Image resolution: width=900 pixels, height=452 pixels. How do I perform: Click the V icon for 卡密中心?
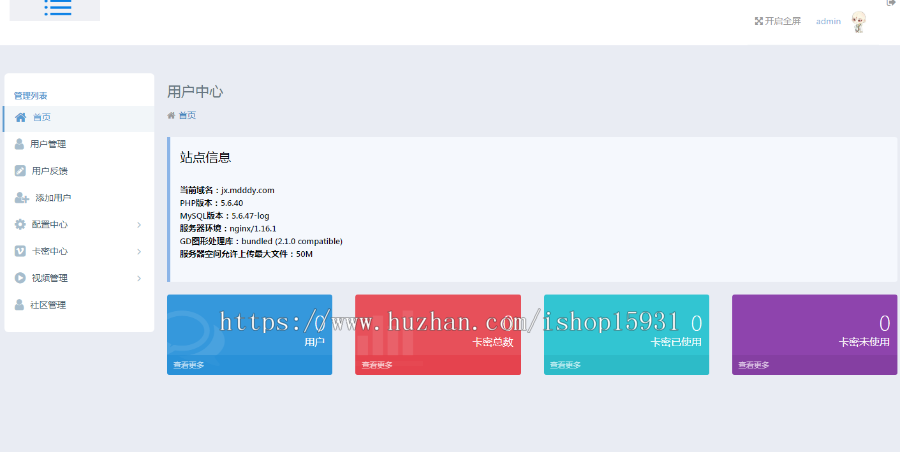point(20,251)
